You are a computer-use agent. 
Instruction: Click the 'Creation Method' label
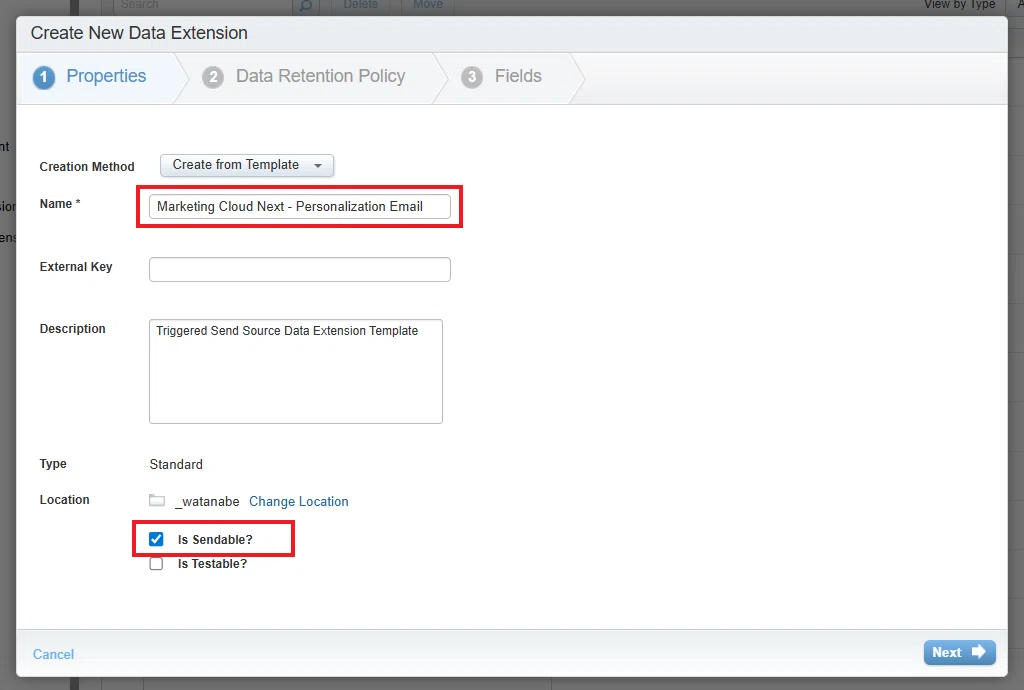(x=87, y=166)
